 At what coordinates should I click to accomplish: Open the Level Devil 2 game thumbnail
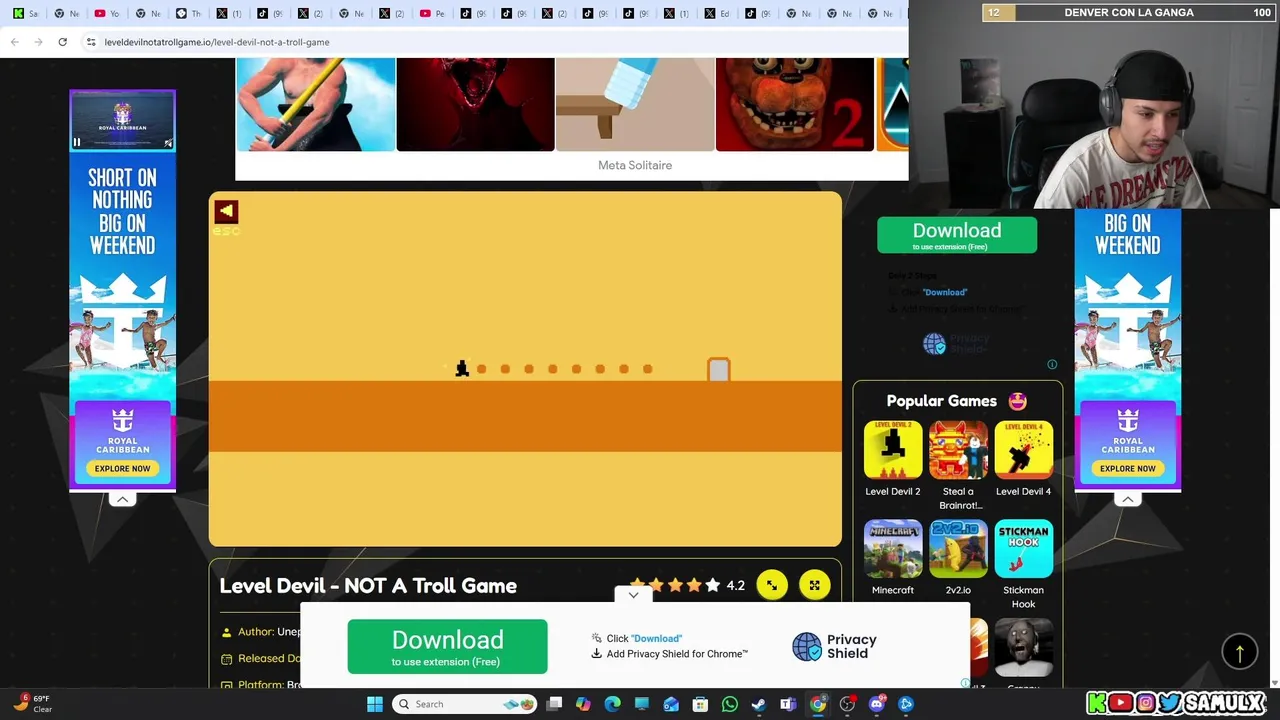(893, 451)
